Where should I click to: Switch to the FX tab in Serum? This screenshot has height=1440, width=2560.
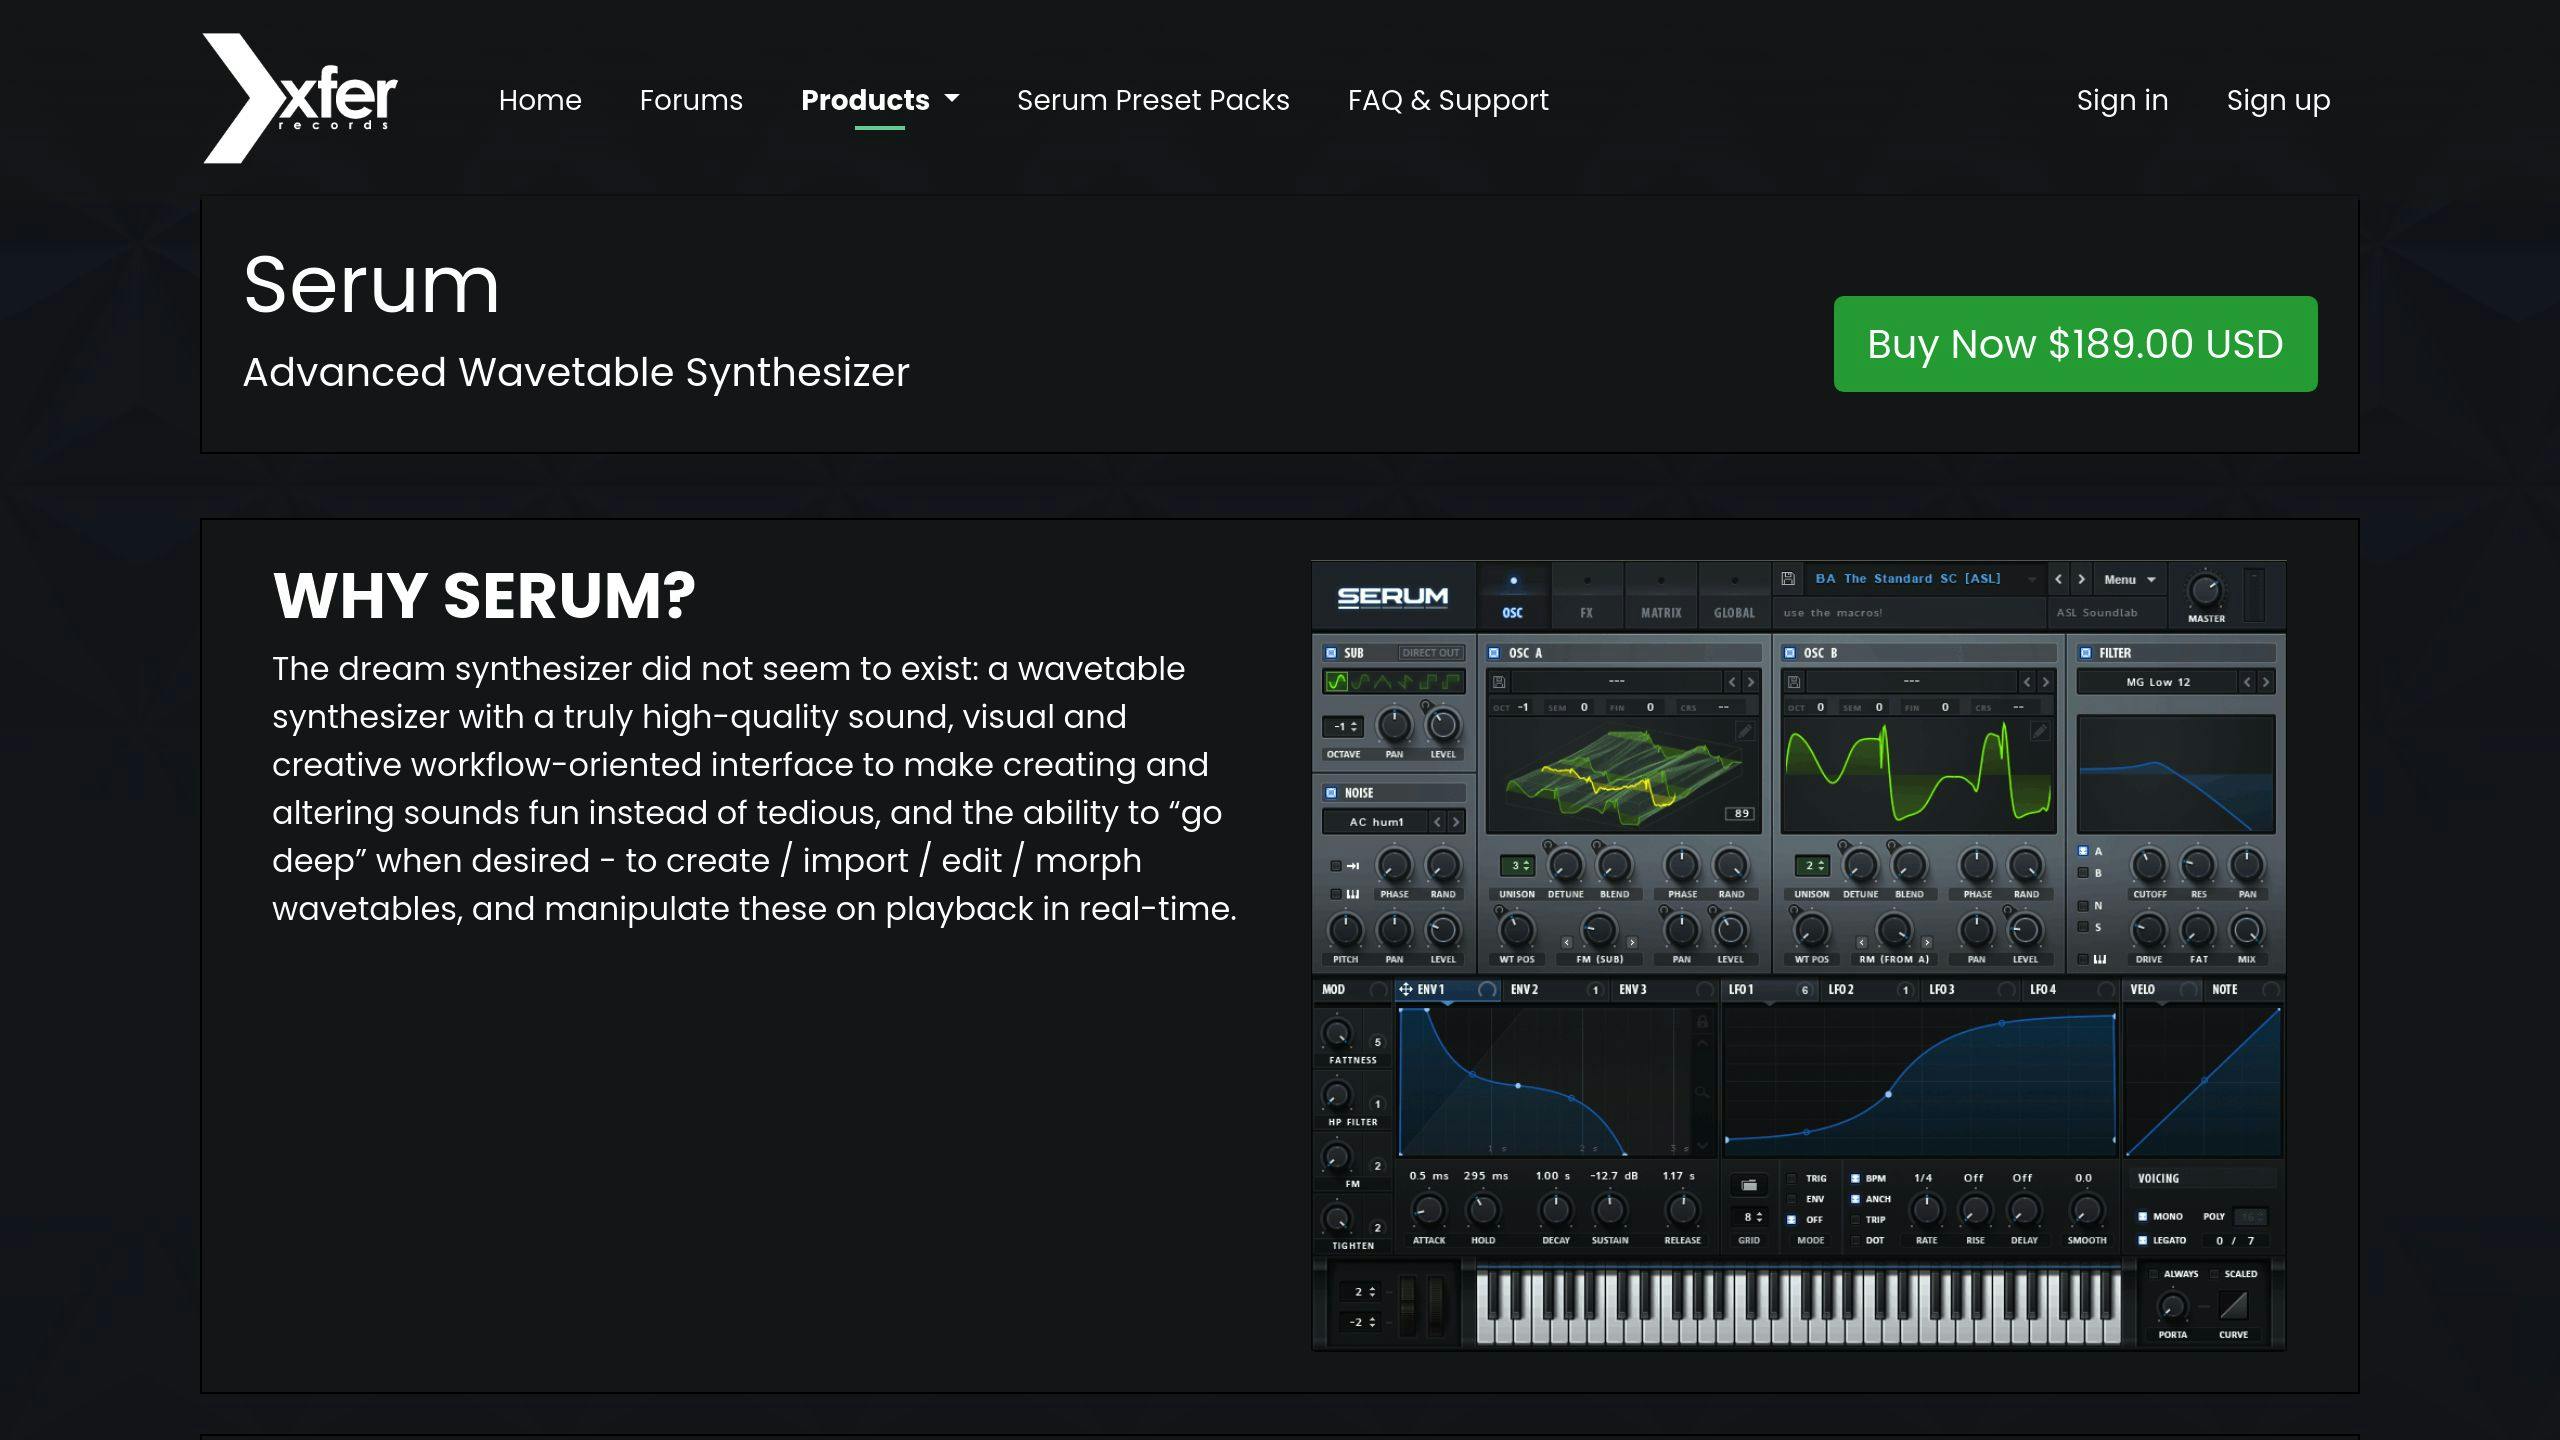[1587, 596]
